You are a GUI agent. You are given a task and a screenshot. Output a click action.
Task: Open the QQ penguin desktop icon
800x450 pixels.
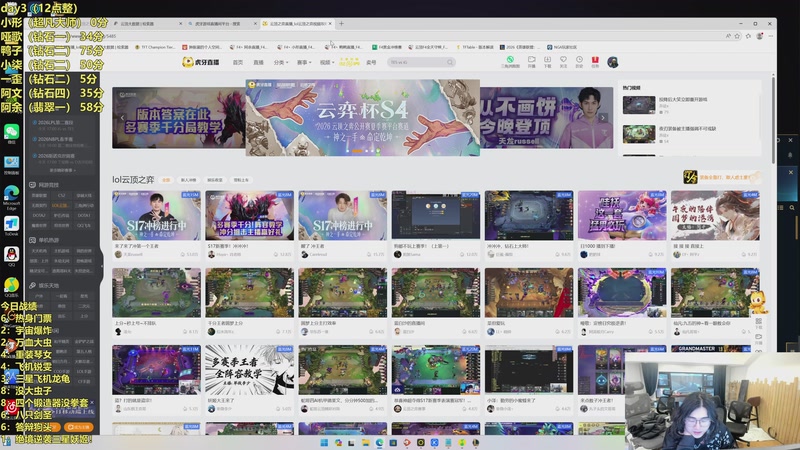tap(11, 255)
